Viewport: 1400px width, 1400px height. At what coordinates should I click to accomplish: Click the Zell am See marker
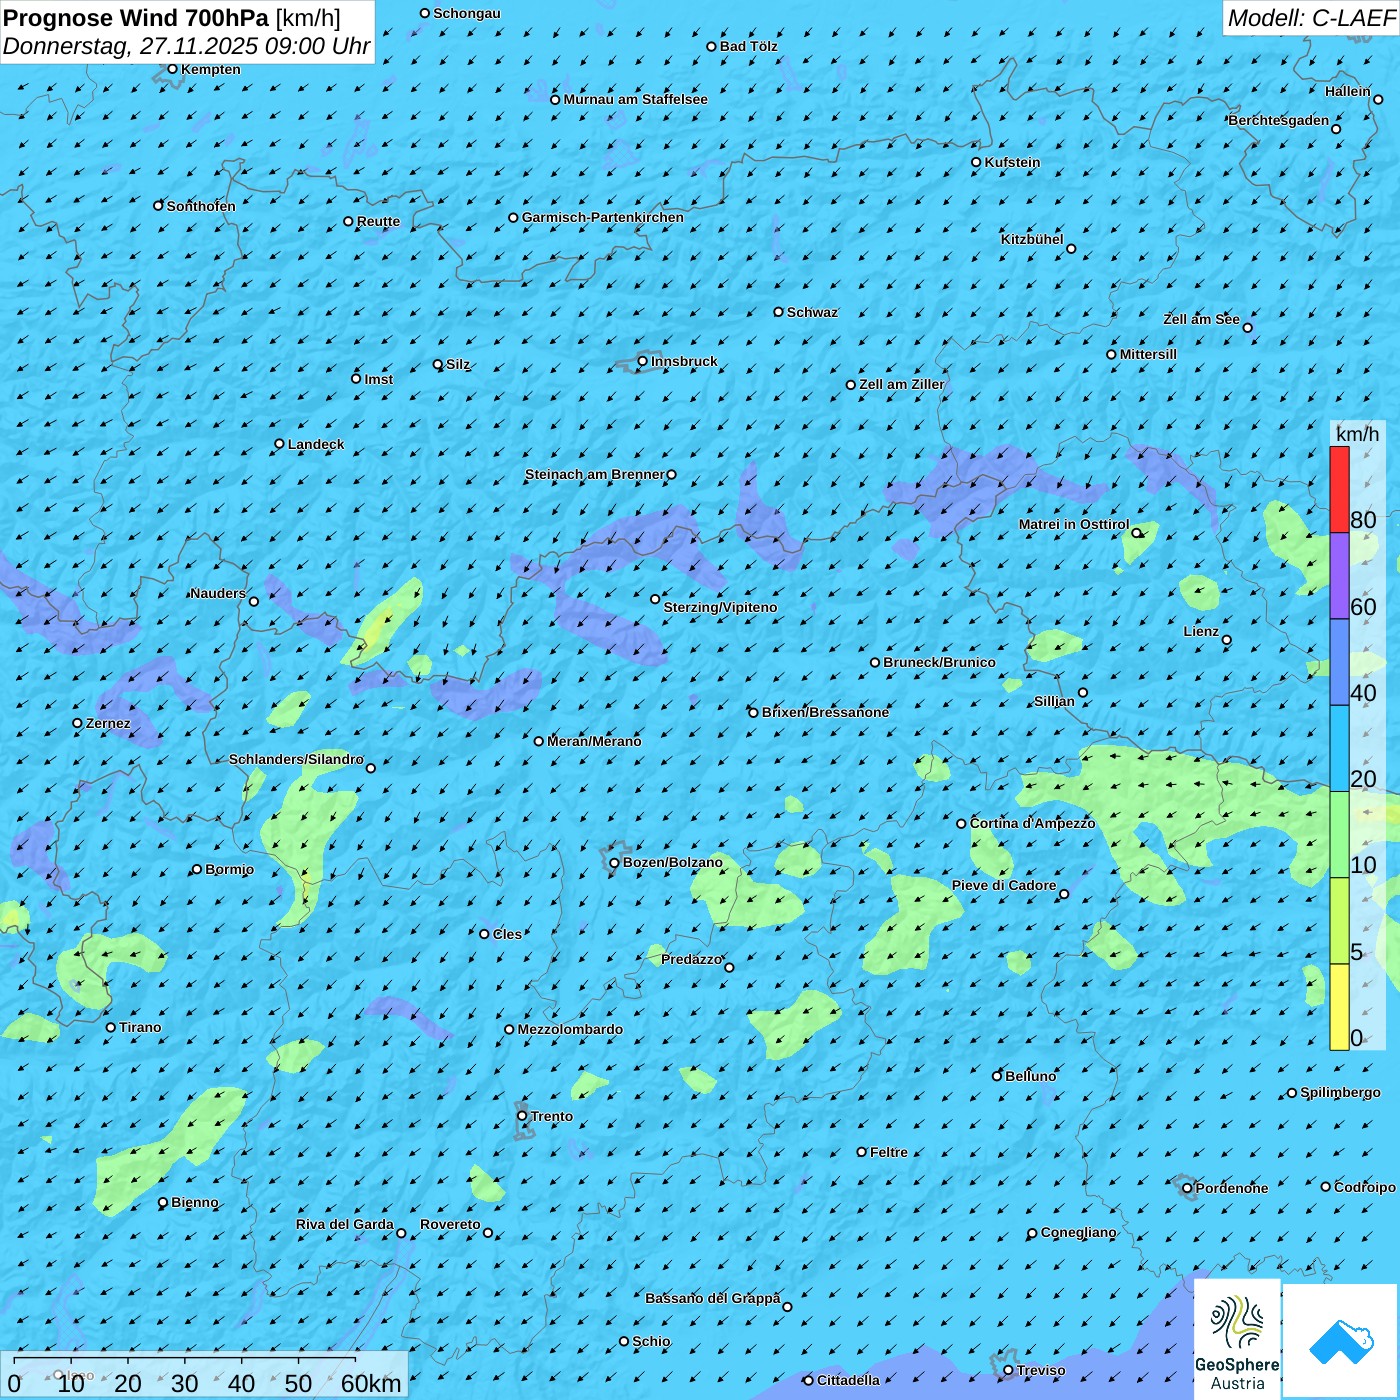[1247, 328]
